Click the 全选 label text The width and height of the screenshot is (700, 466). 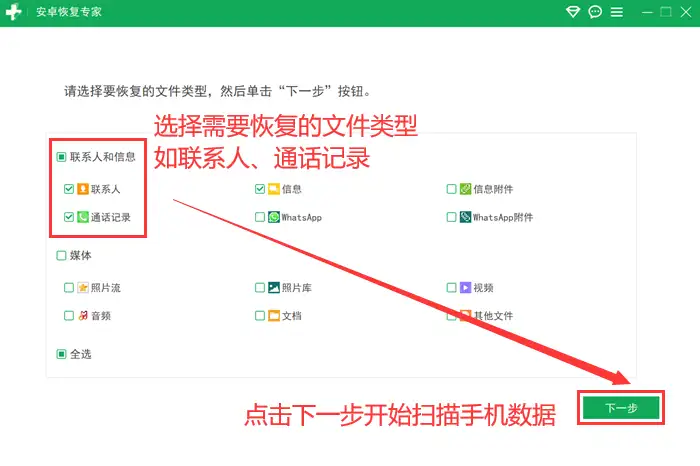pos(81,354)
